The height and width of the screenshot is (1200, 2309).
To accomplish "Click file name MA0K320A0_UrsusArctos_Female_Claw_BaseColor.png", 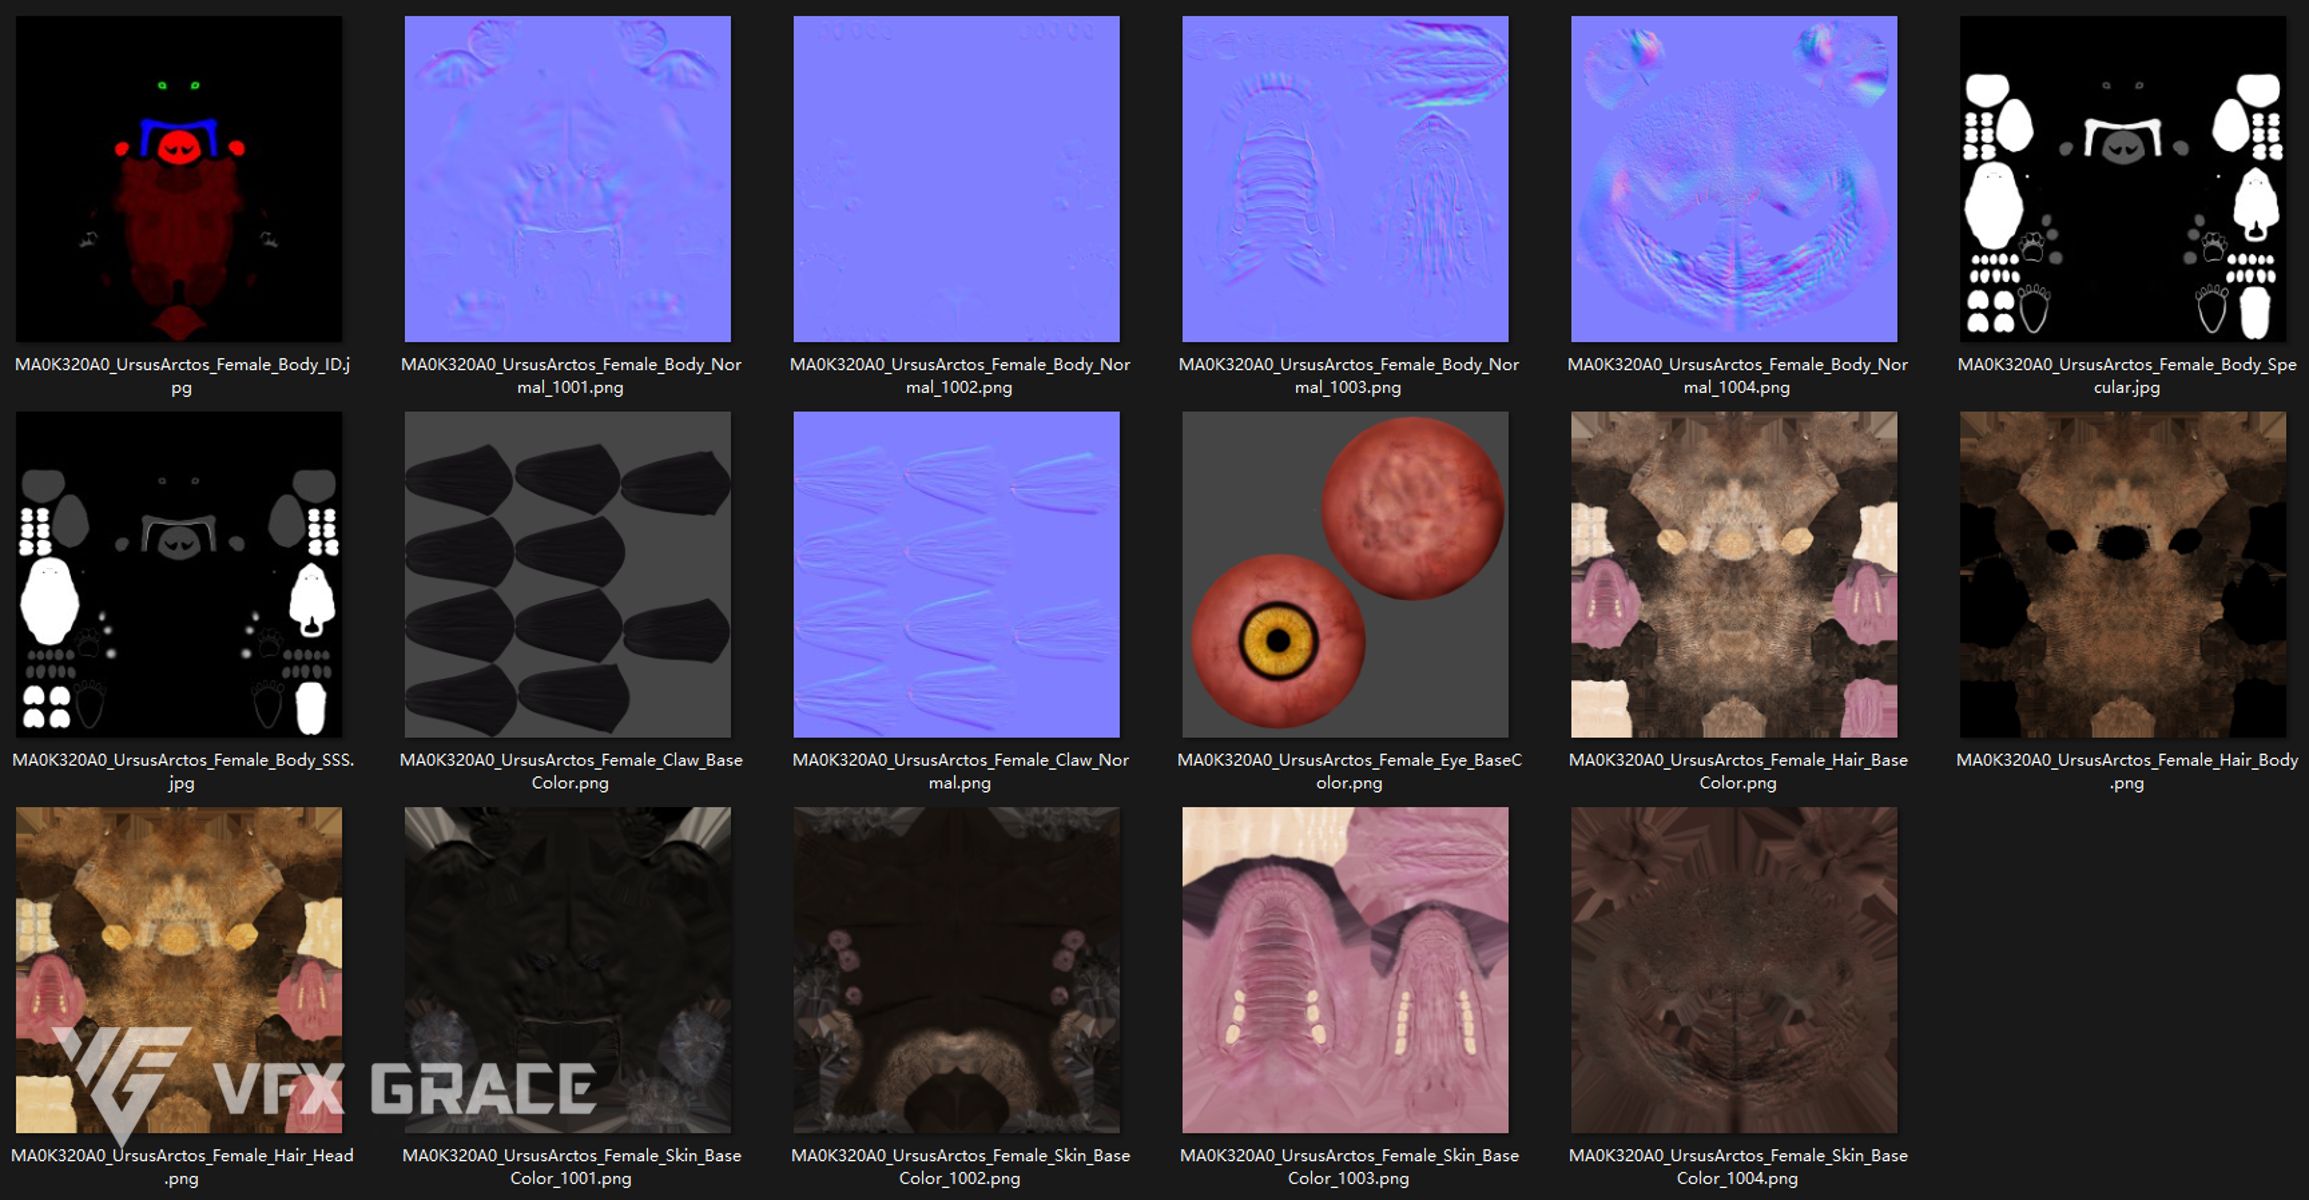I will [x=571, y=771].
